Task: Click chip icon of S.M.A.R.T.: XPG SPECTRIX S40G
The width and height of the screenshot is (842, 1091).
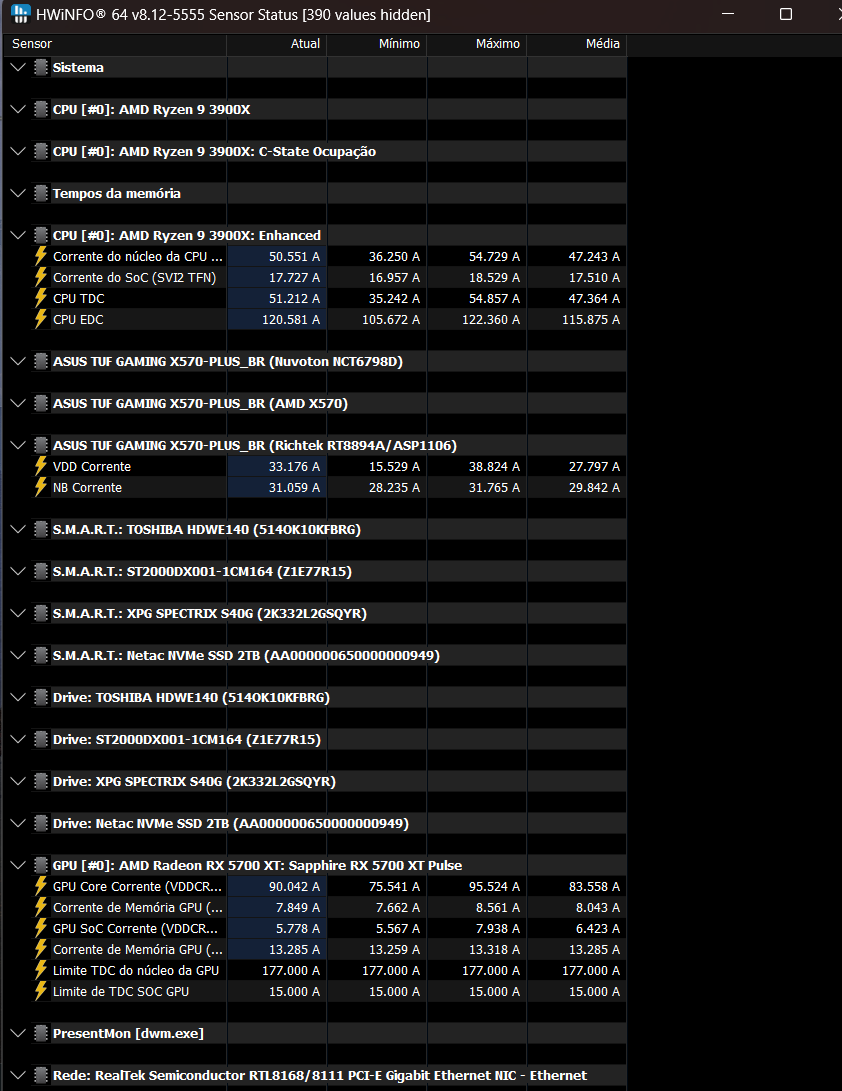Action: pyautogui.click(x=41, y=613)
